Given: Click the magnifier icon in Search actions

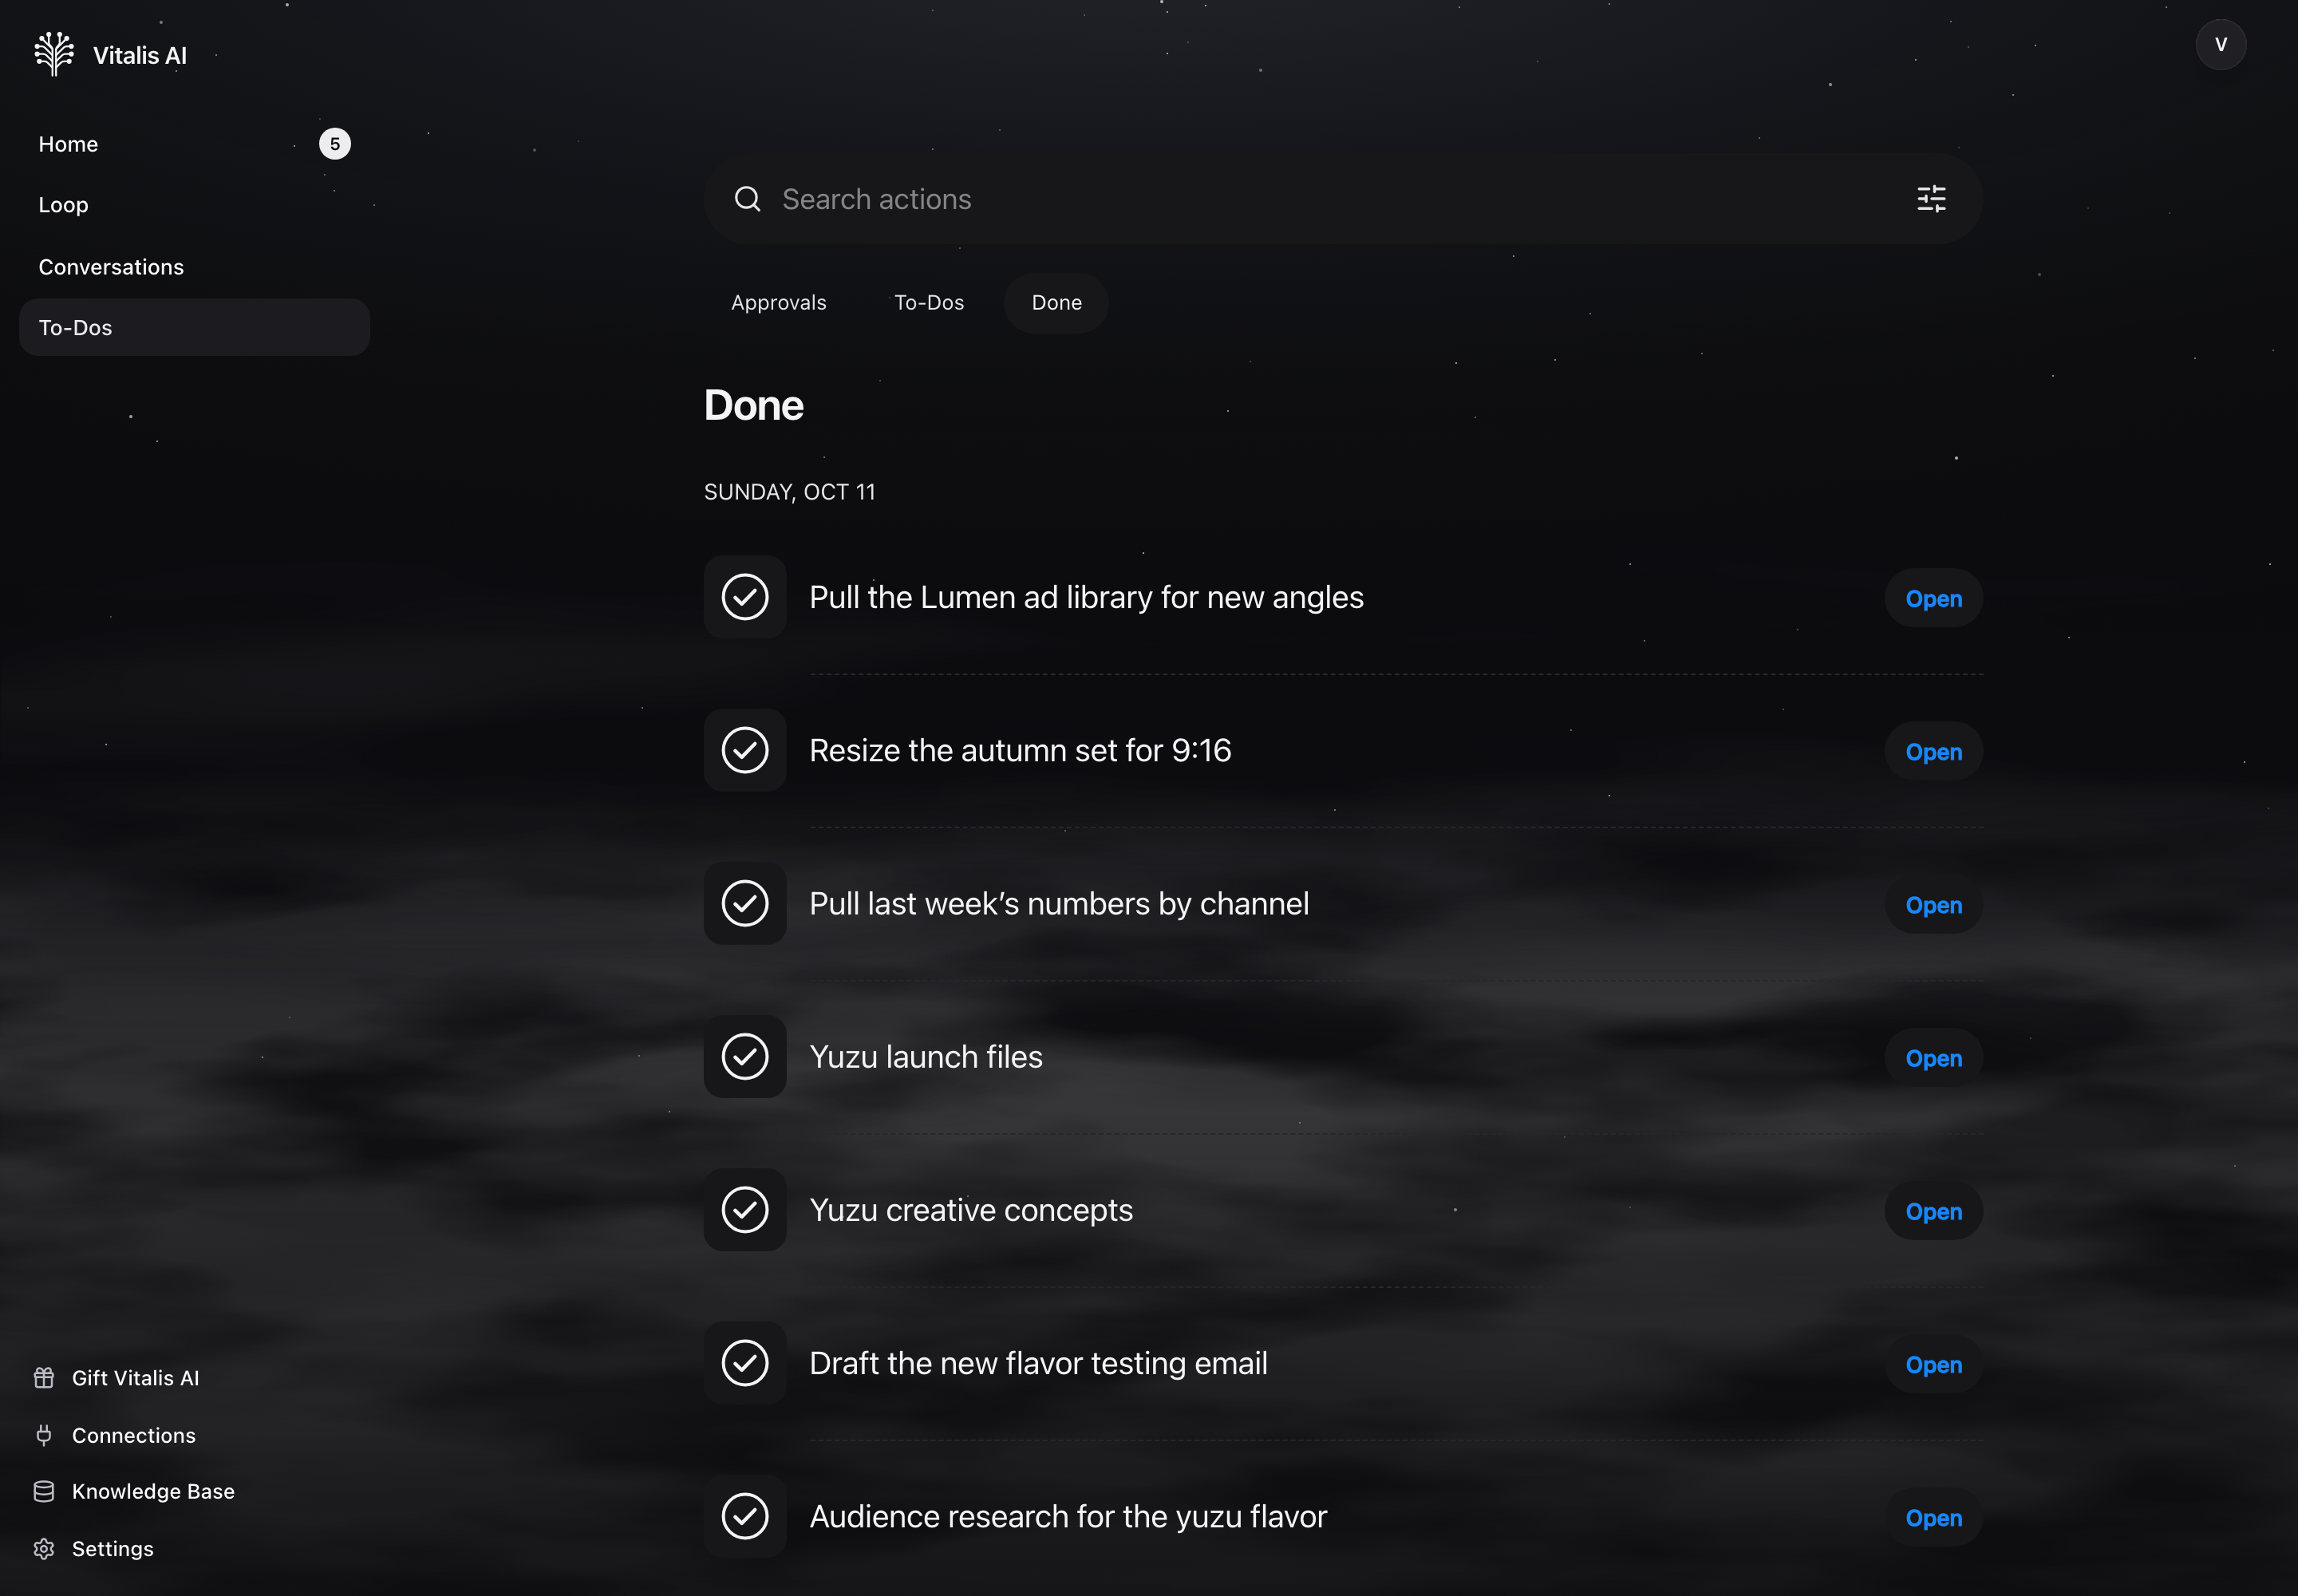Looking at the screenshot, I should point(747,199).
